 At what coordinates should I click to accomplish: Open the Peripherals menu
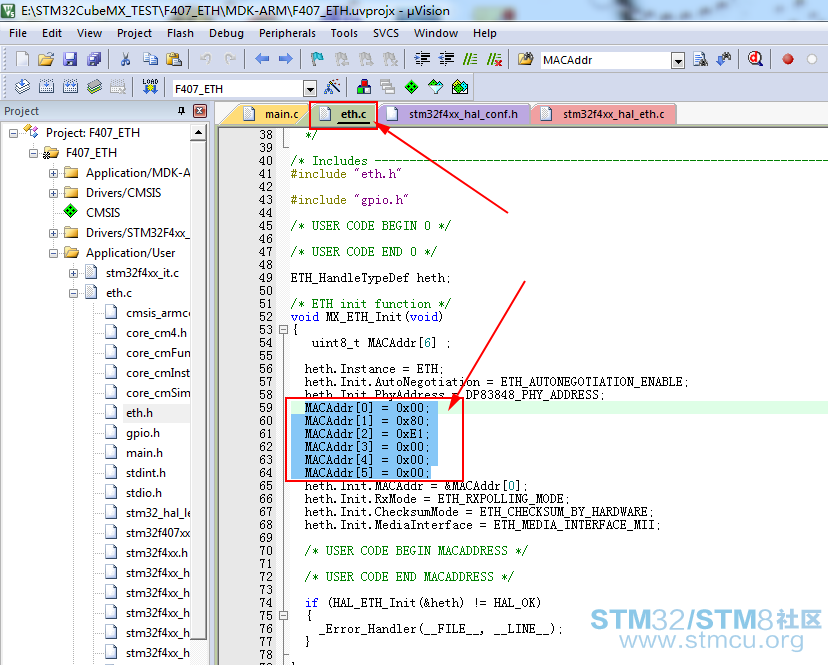(287, 33)
